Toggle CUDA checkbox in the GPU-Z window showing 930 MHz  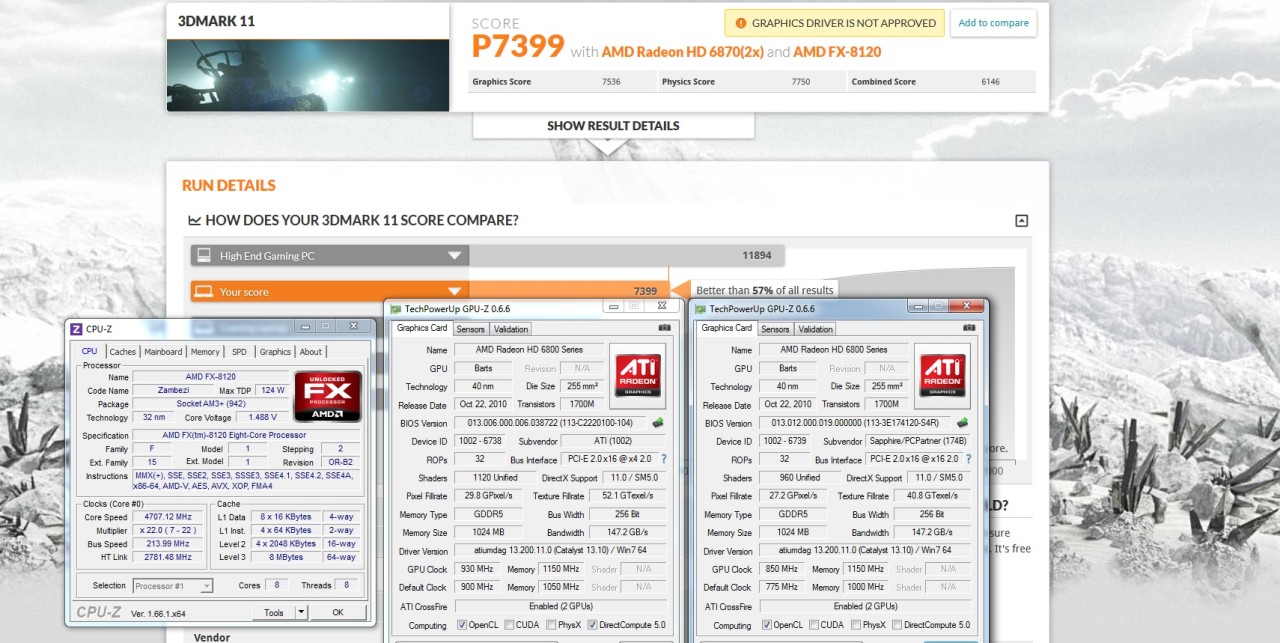pyautogui.click(x=509, y=625)
